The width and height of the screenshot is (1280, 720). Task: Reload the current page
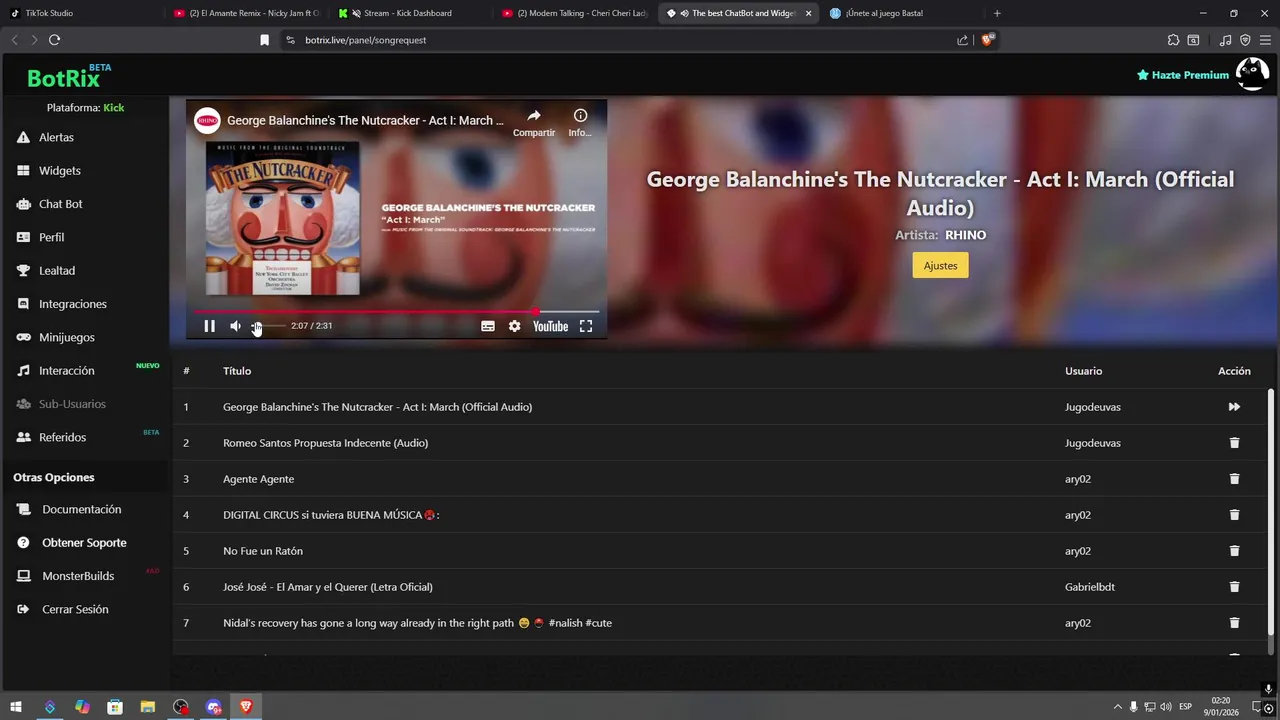point(54,40)
